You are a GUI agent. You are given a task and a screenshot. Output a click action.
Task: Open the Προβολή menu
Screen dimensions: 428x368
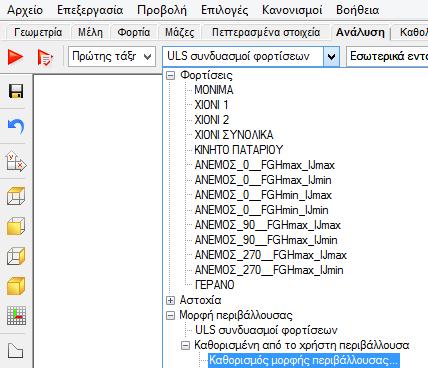coord(162,10)
